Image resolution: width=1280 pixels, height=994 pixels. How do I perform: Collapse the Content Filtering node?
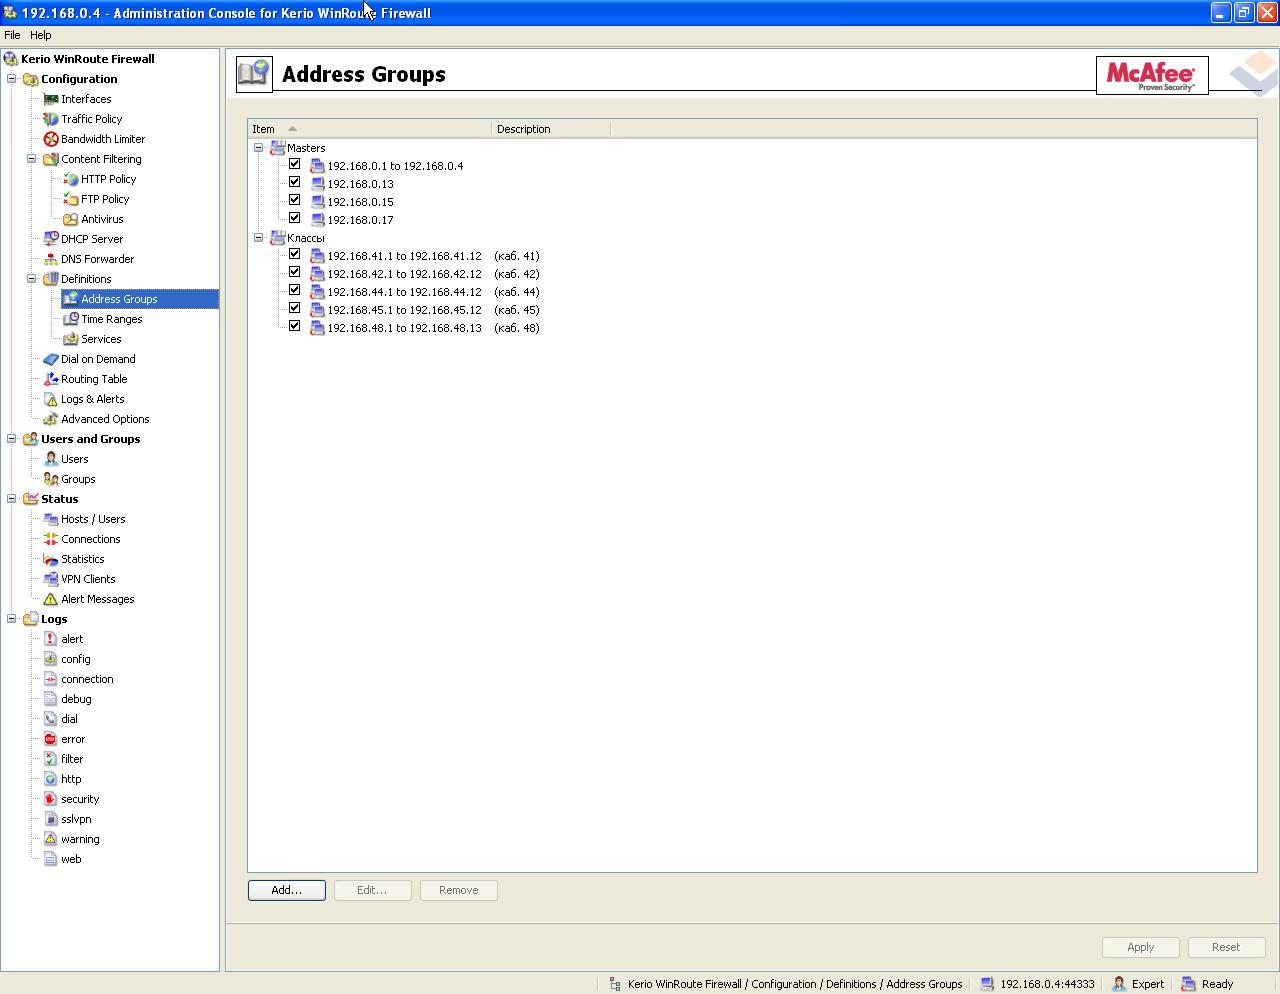(32, 159)
